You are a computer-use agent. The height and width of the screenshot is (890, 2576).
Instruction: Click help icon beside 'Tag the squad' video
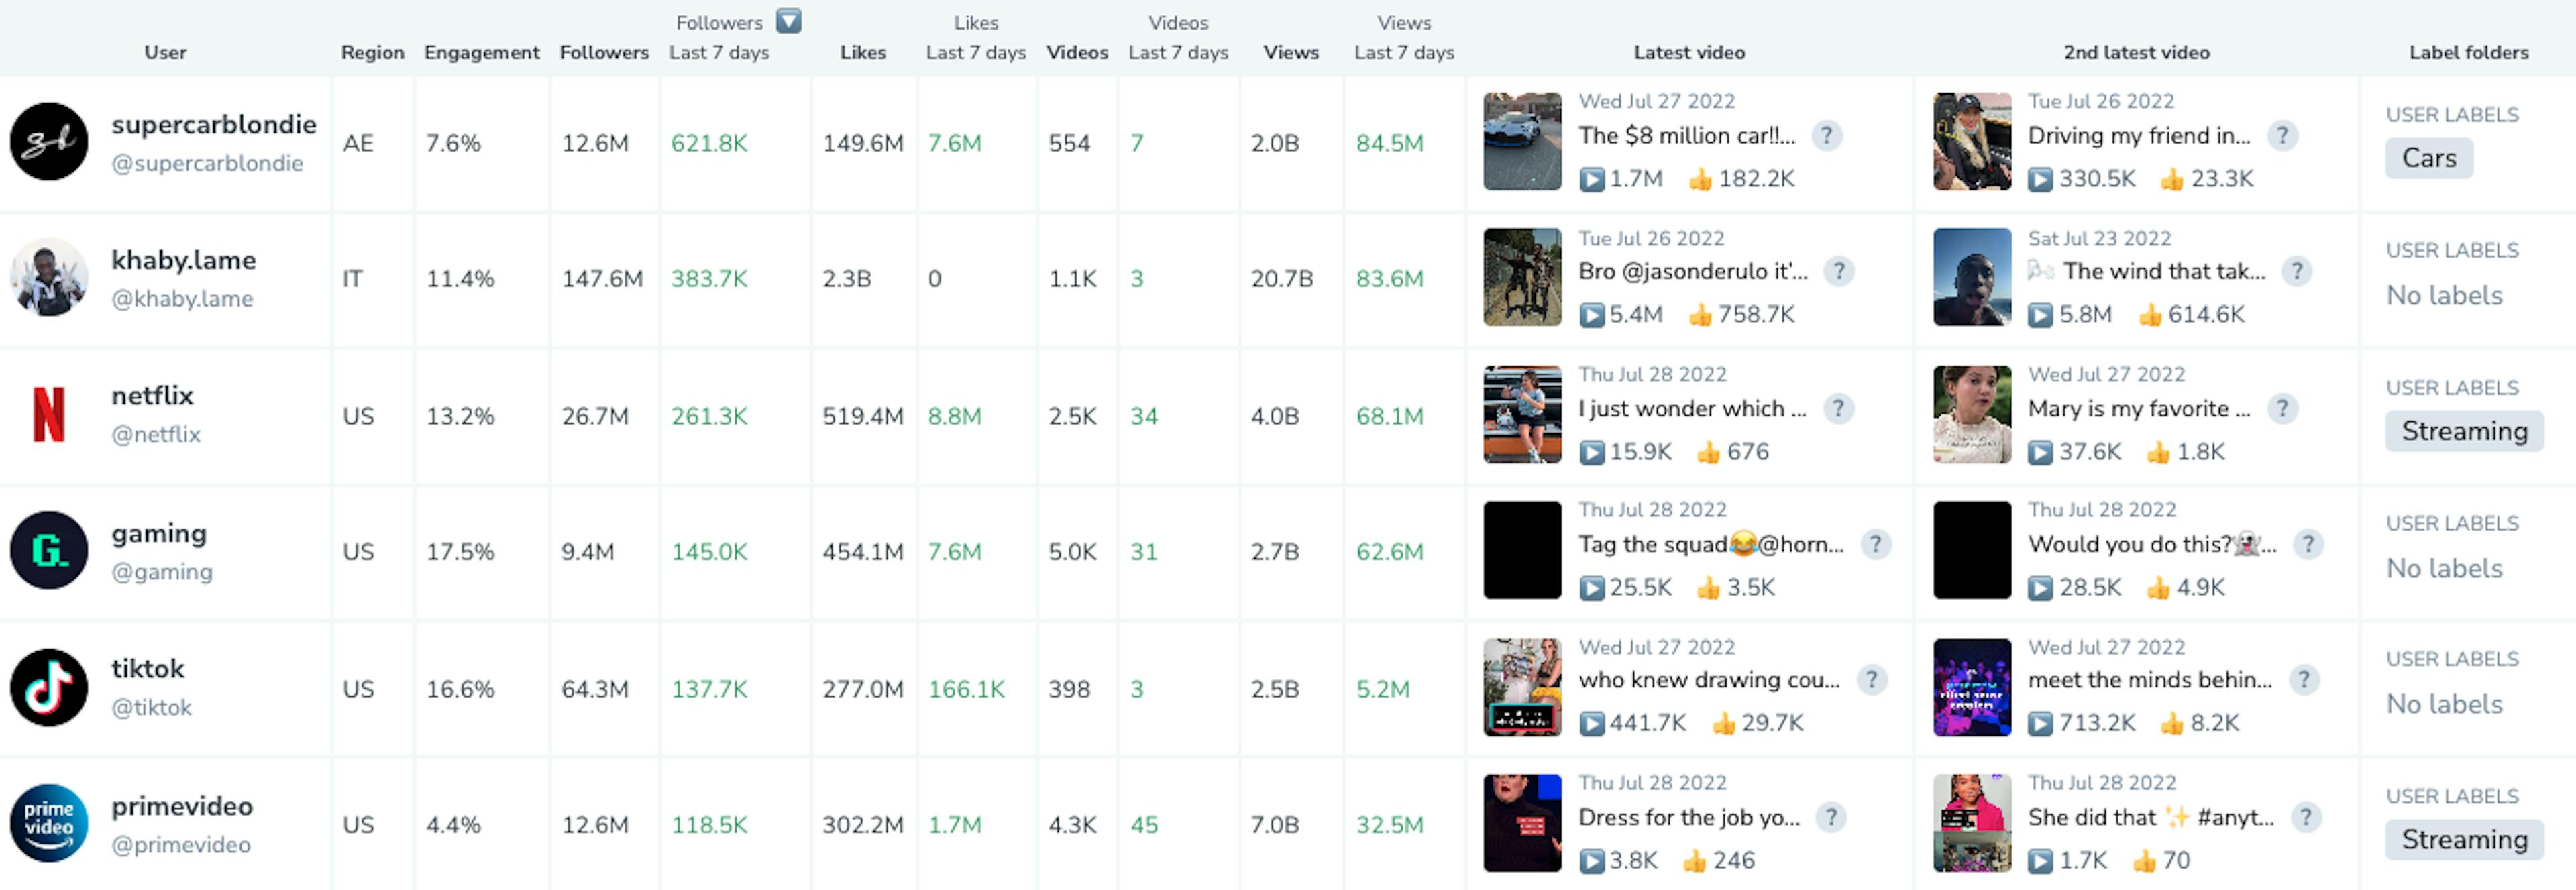pos(1875,544)
